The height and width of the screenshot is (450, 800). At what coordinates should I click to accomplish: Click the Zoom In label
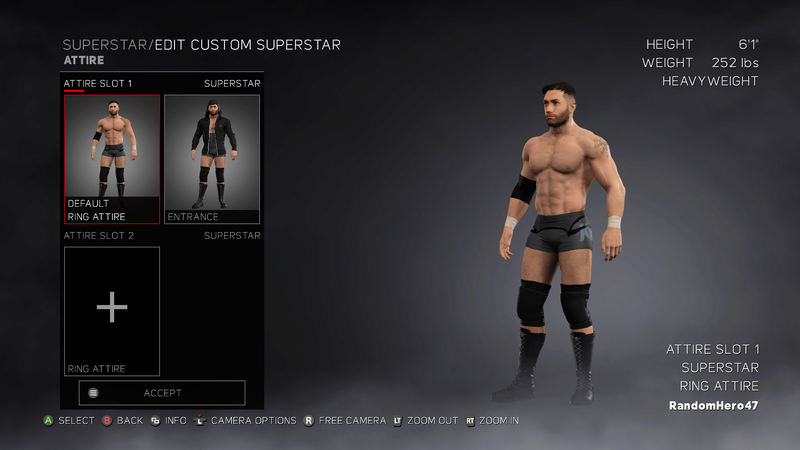(498, 420)
